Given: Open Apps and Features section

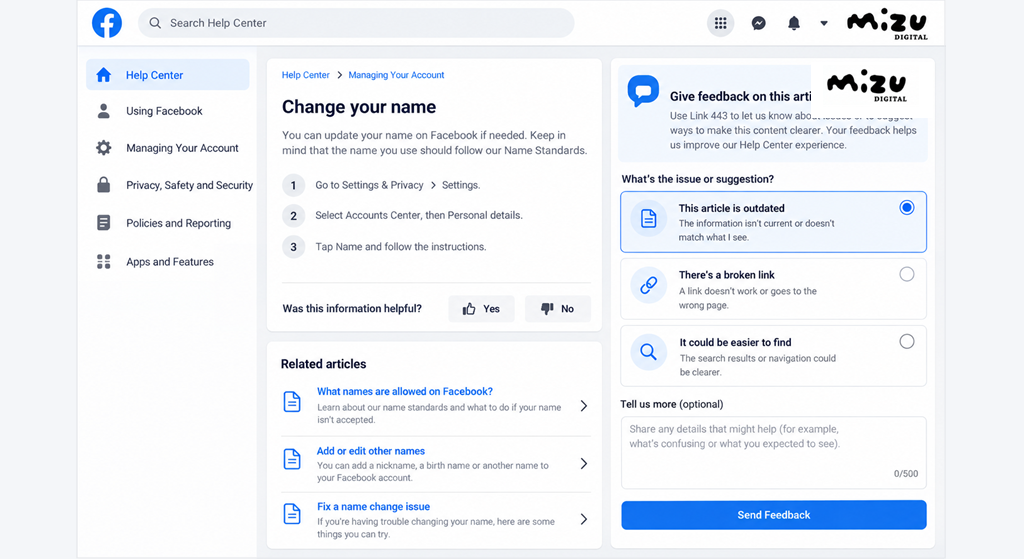Looking at the screenshot, I should click(168, 262).
